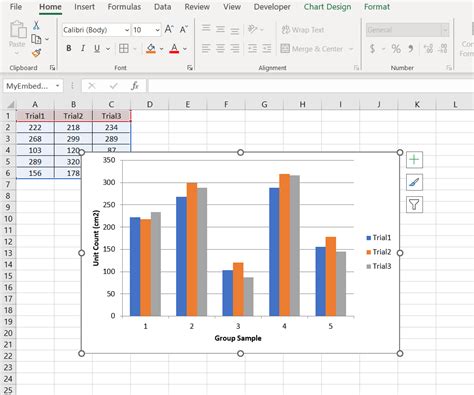Align text left
Viewport: 474px width, 395px height.
point(206,49)
